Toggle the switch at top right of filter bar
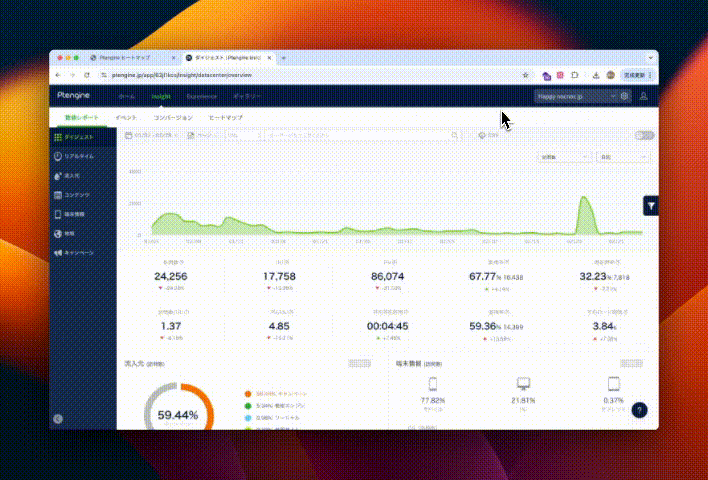 tap(644, 135)
